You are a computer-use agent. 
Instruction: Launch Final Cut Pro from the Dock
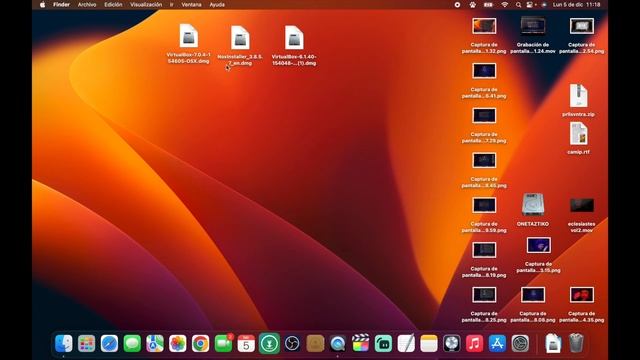[x=360, y=344]
